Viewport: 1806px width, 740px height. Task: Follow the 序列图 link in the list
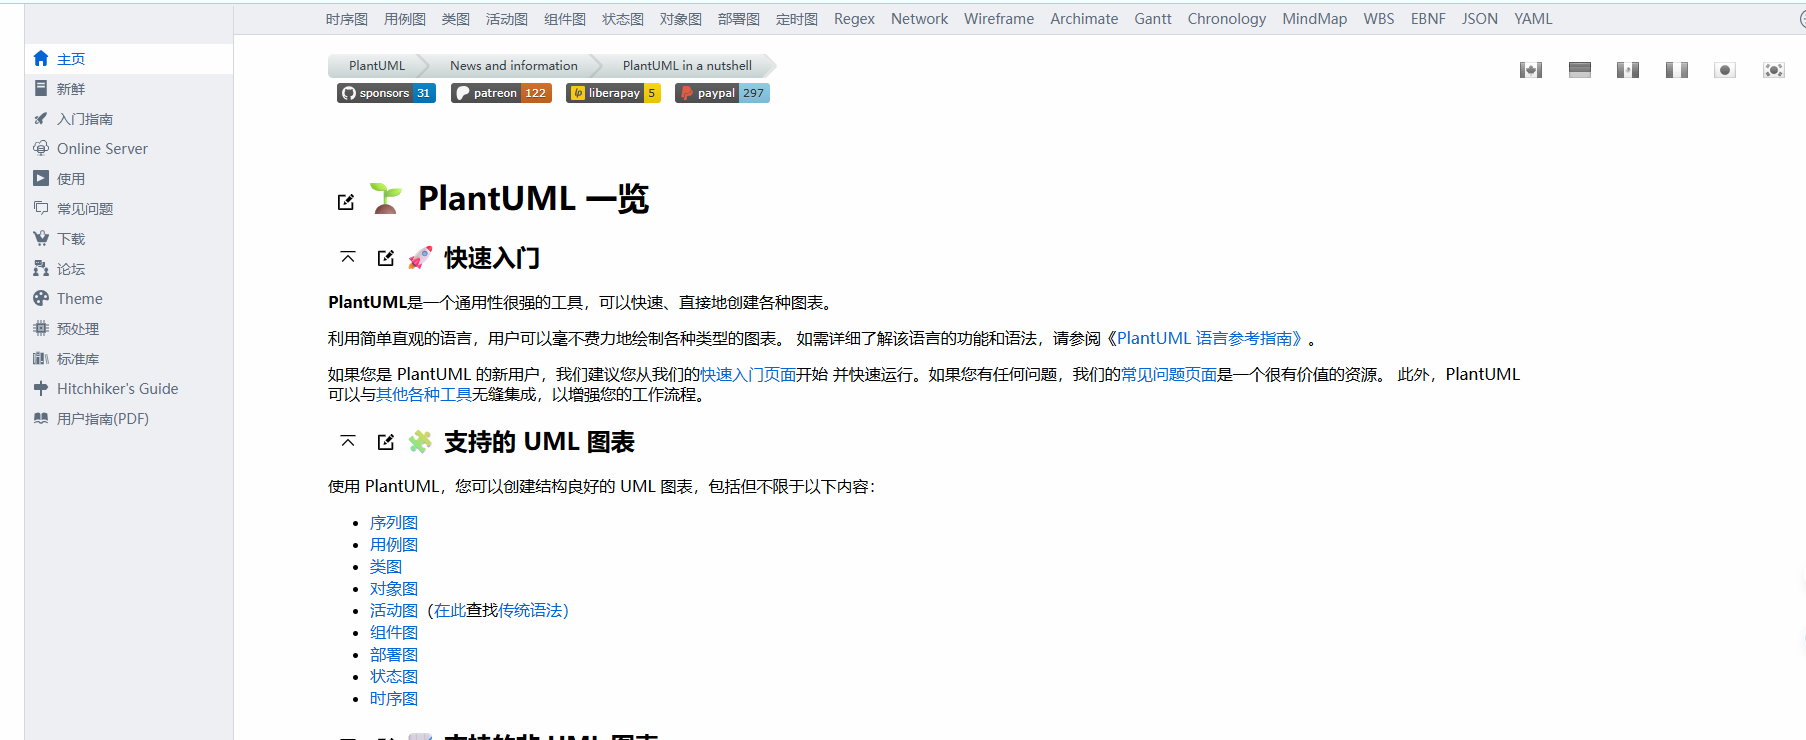[394, 523]
